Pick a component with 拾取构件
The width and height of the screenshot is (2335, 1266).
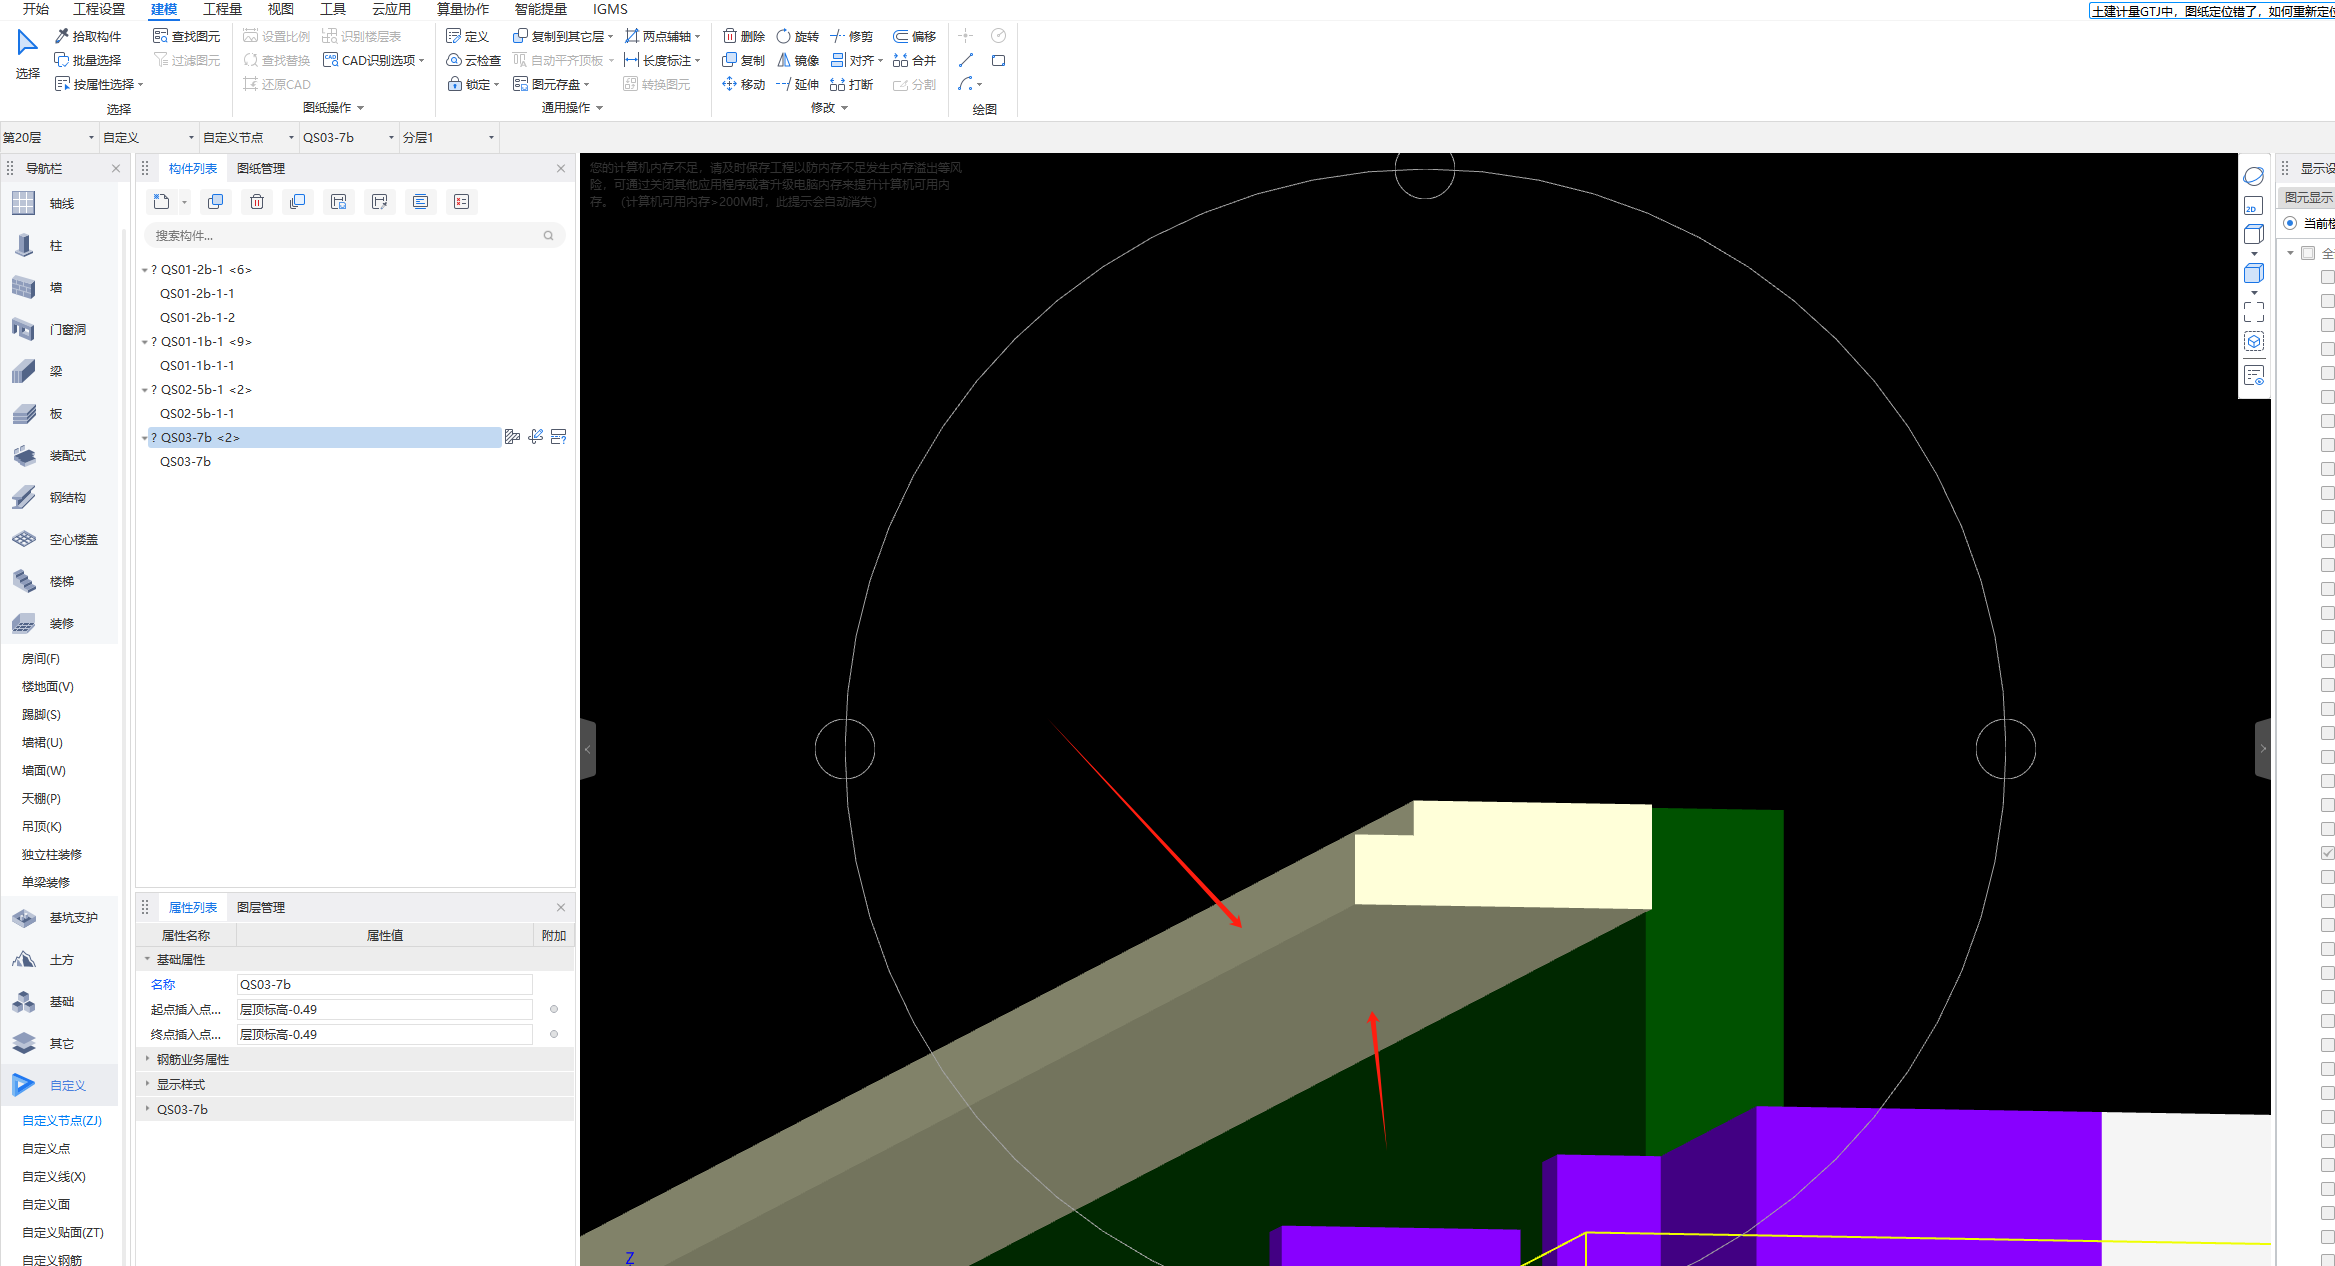tap(88, 36)
